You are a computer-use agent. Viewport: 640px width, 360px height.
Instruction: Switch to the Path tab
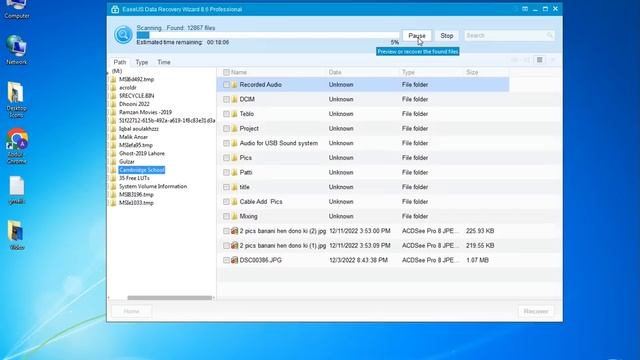[x=120, y=62]
